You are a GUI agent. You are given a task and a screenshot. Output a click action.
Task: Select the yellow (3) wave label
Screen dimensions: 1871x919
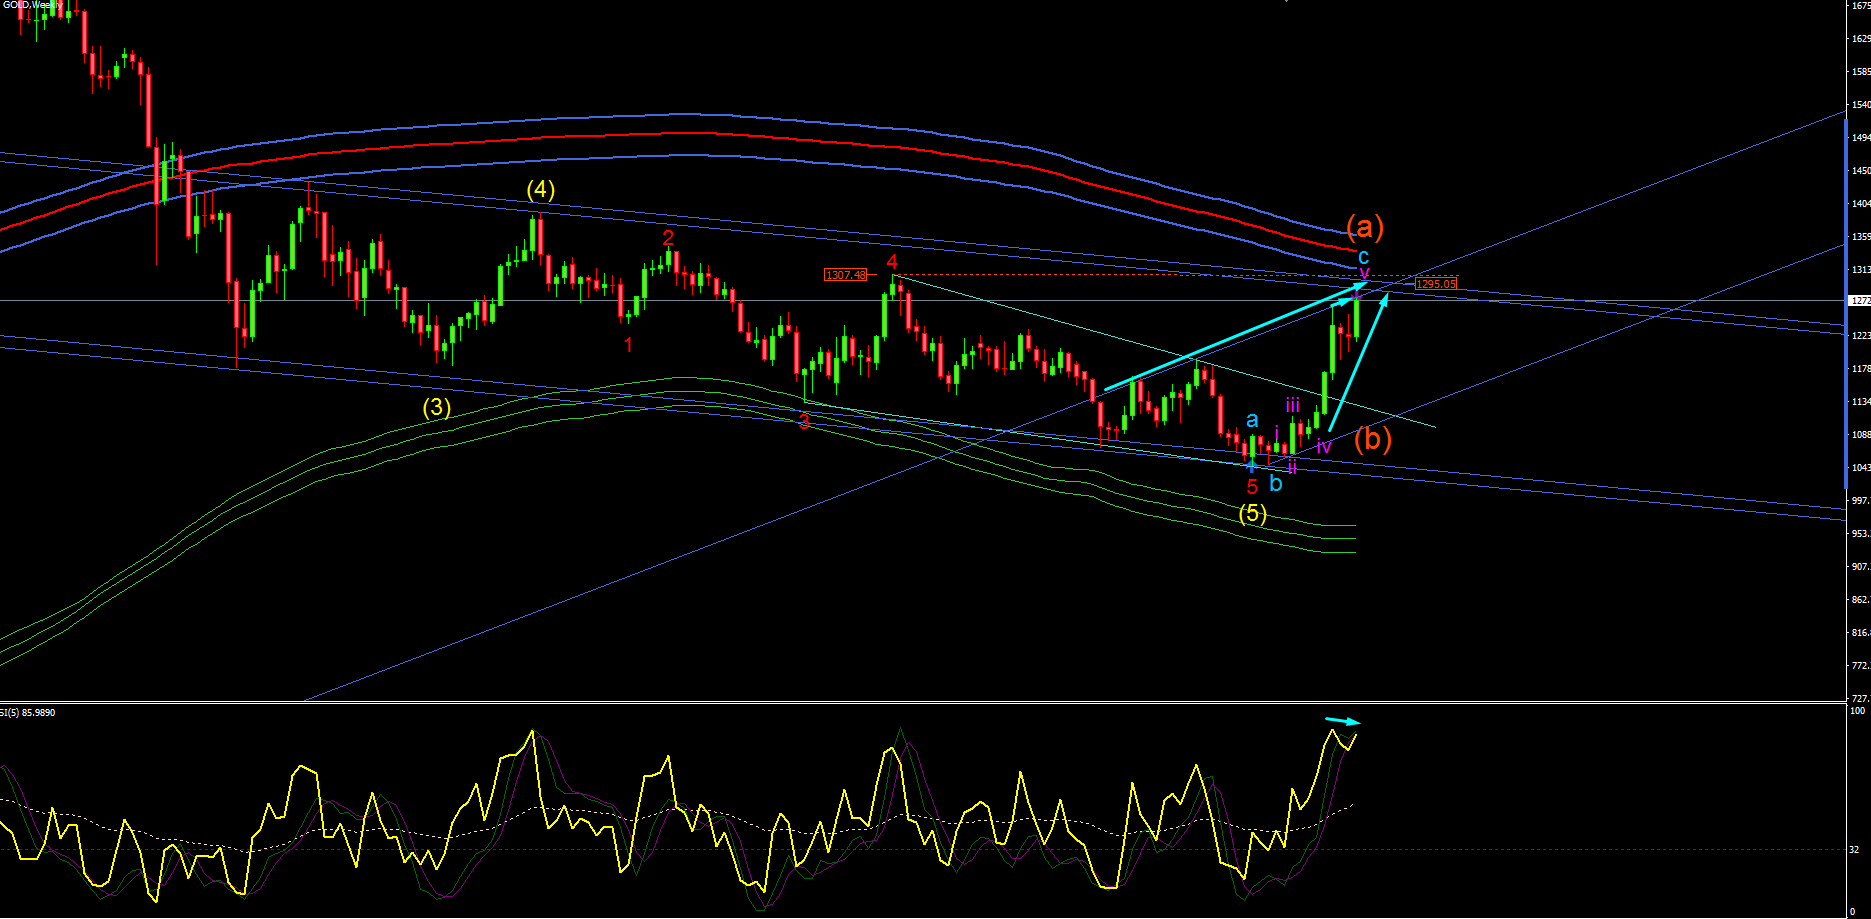coord(436,407)
